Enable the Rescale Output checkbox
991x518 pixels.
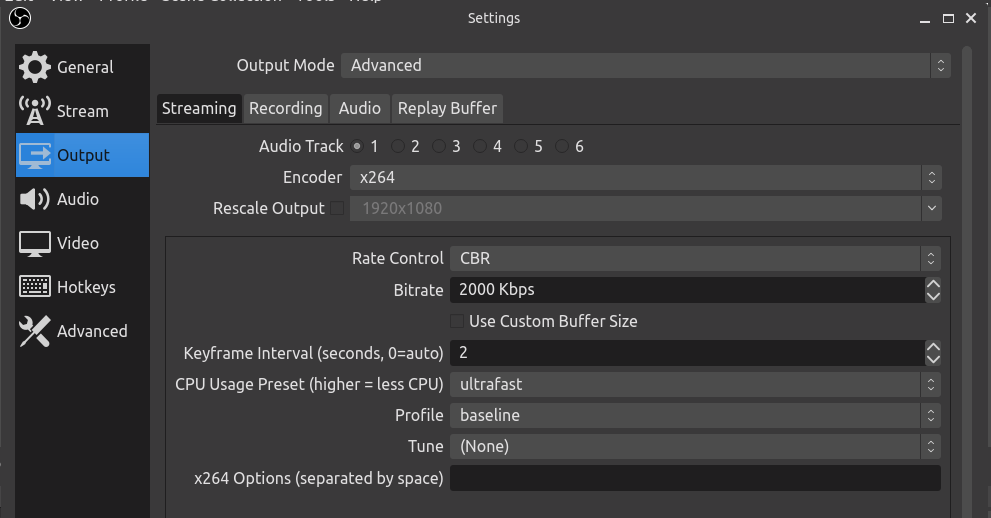tap(338, 209)
